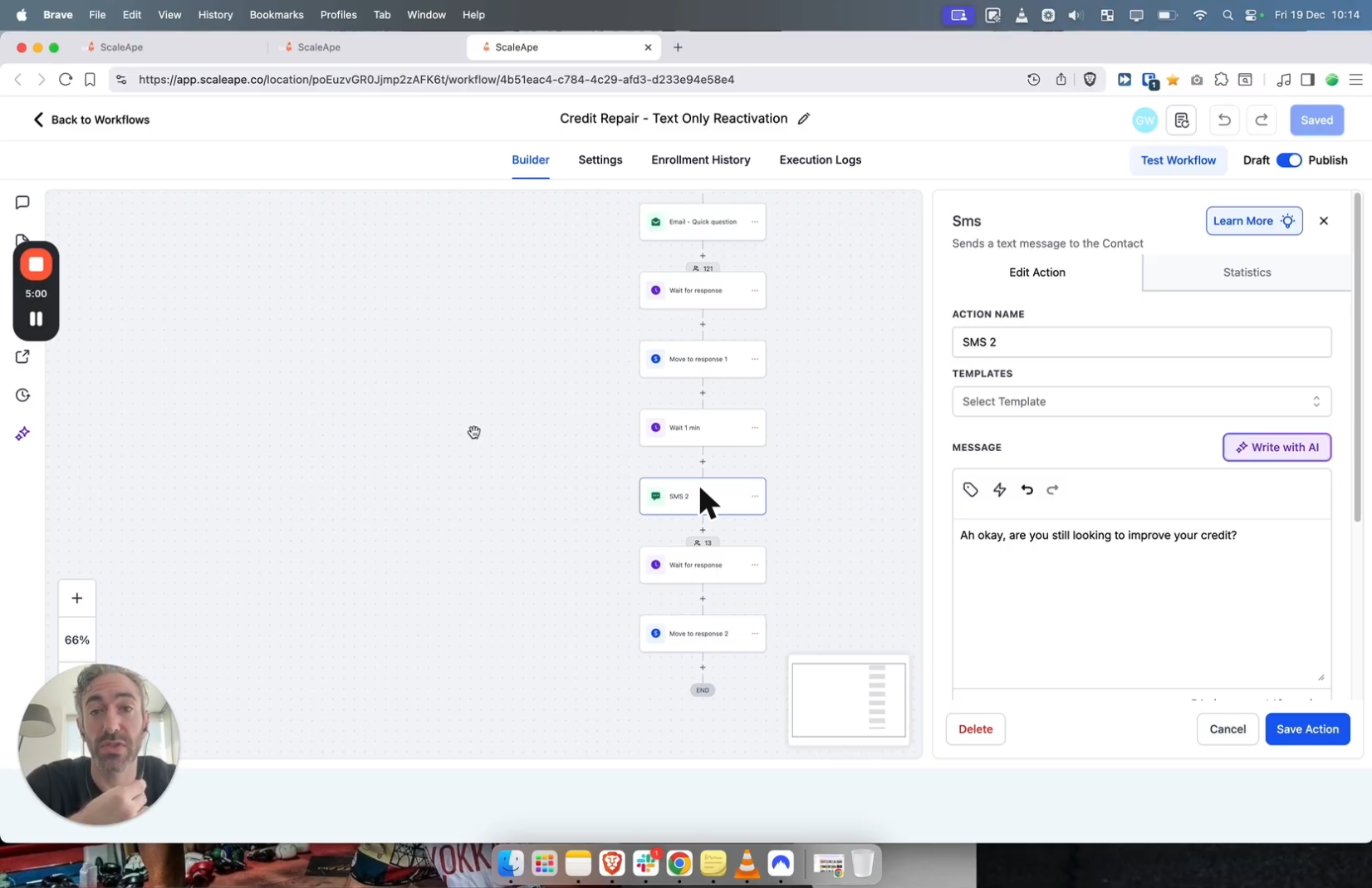Viewport: 1372px width, 888px height.
Task: Open the Enrollment History tab
Action: click(x=700, y=160)
